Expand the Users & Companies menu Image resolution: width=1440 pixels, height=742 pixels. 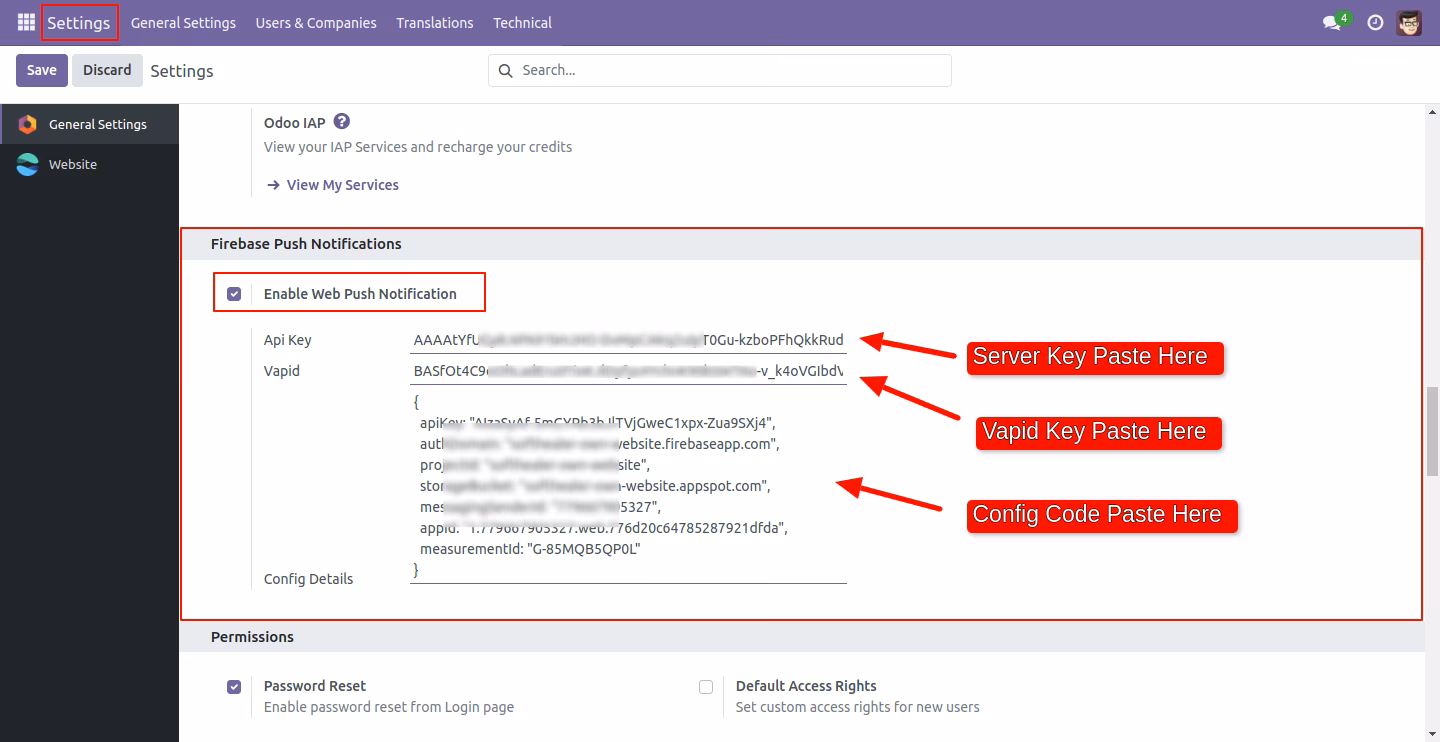pyautogui.click(x=316, y=22)
